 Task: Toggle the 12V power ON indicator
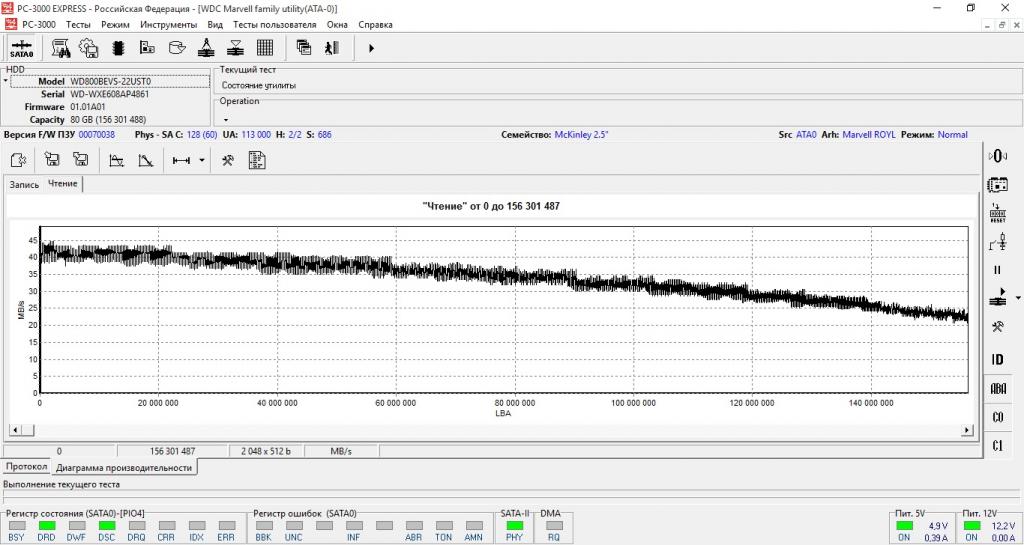[972, 525]
